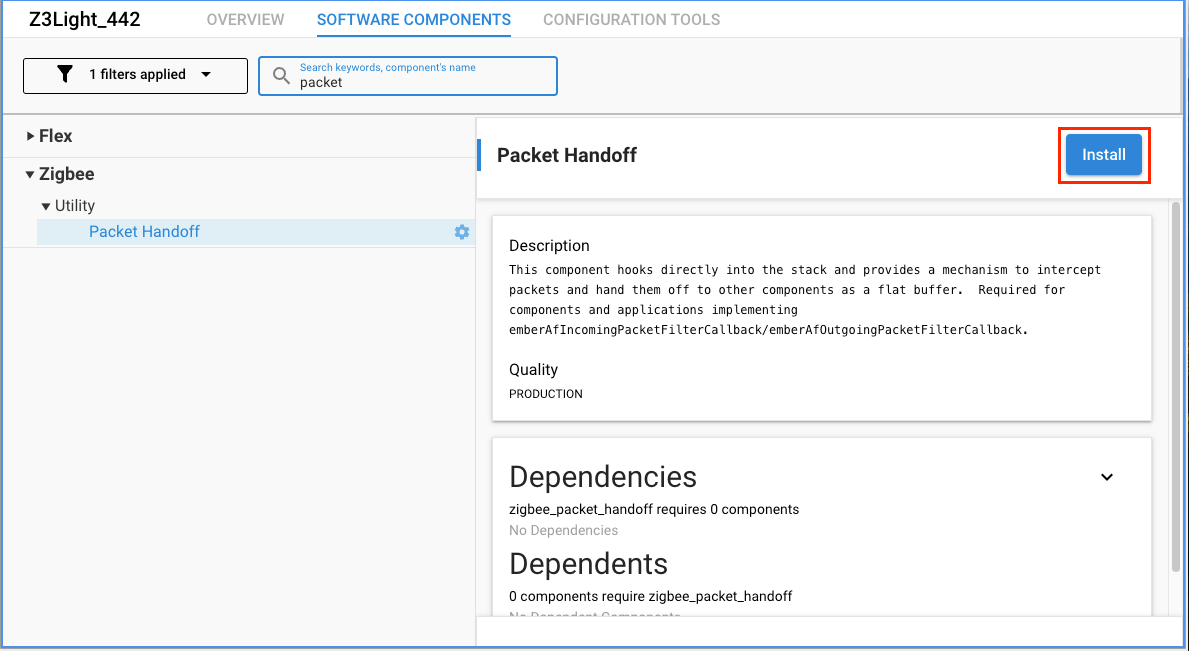Click the magnifier search icon
This screenshot has width=1189, height=651.
pyautogui.click(x=281, y=76)
